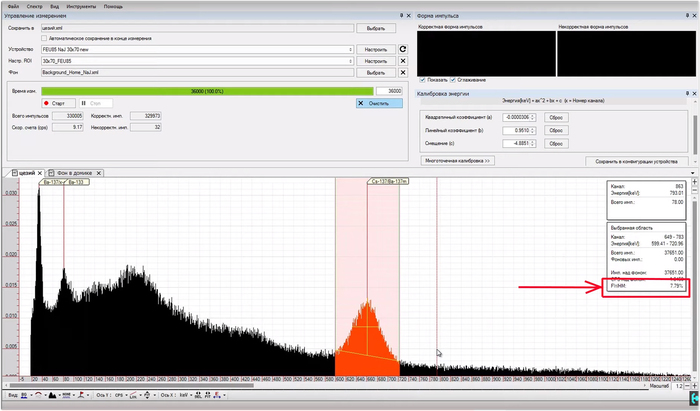Toggle the 'Показать' checkbox

coord(421,80)
